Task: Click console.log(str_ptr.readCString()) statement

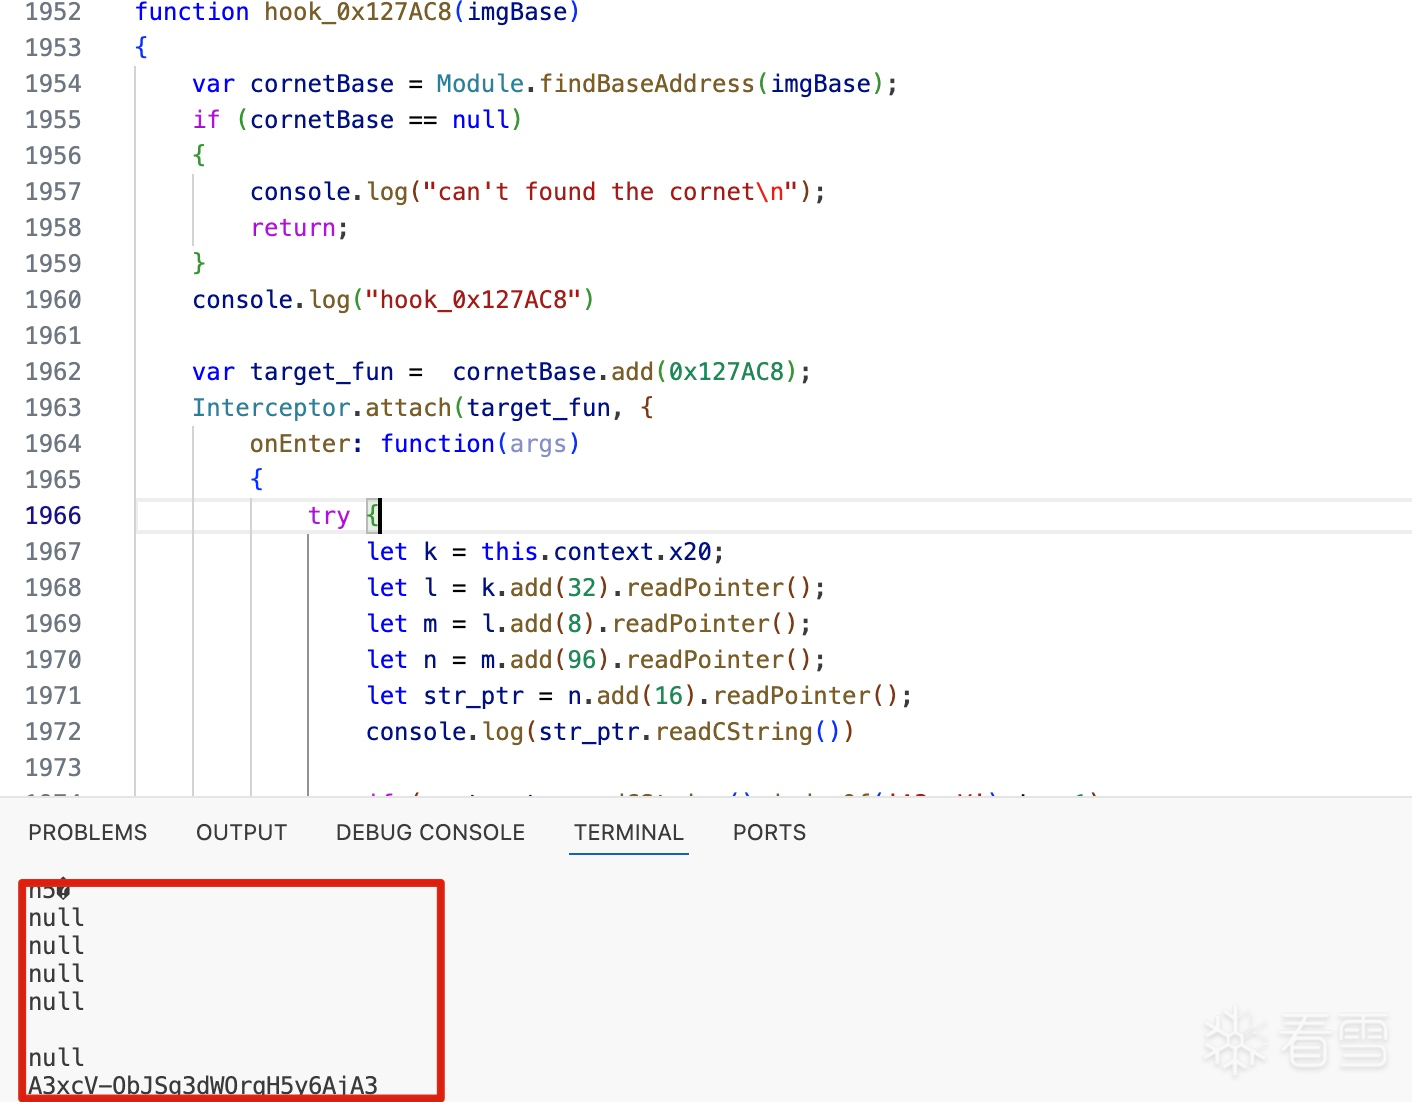Action: pyautogui.click(x=610, y=732)
